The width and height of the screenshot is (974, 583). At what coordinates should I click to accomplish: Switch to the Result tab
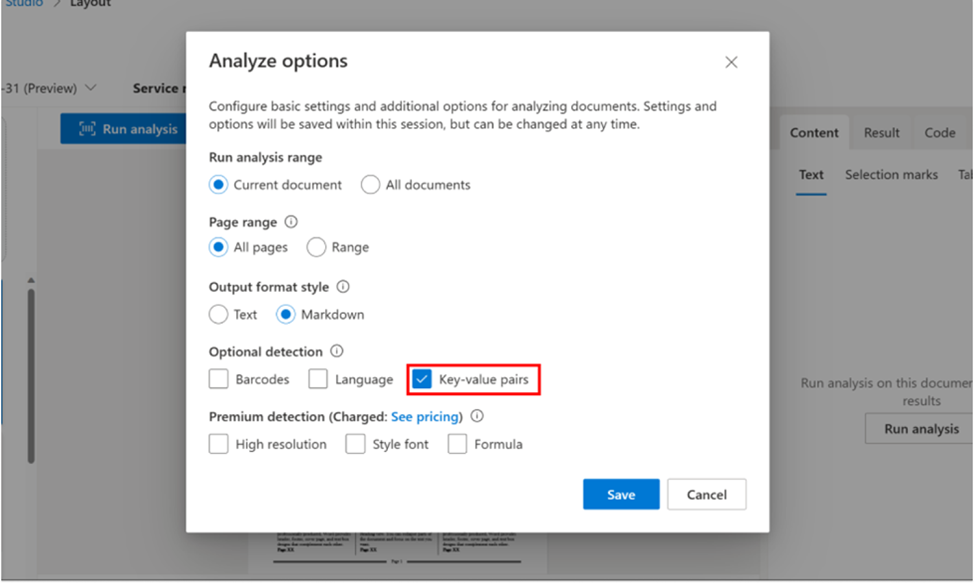click(882, 133)
